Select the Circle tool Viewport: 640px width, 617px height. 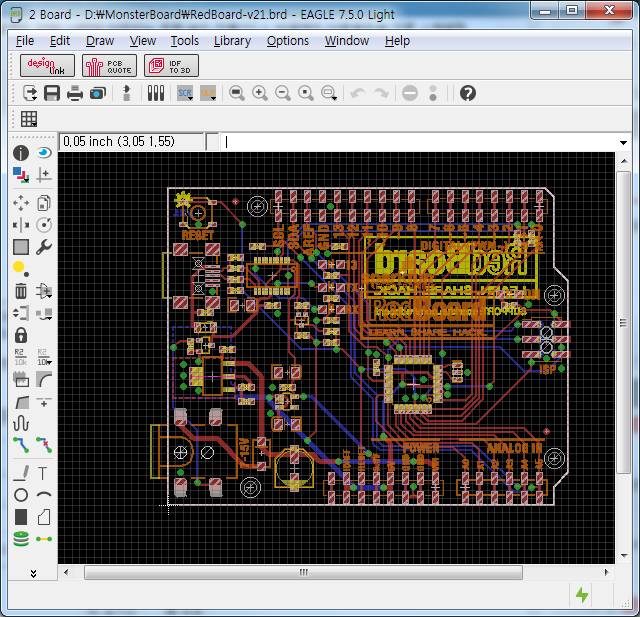click(21, 495)
